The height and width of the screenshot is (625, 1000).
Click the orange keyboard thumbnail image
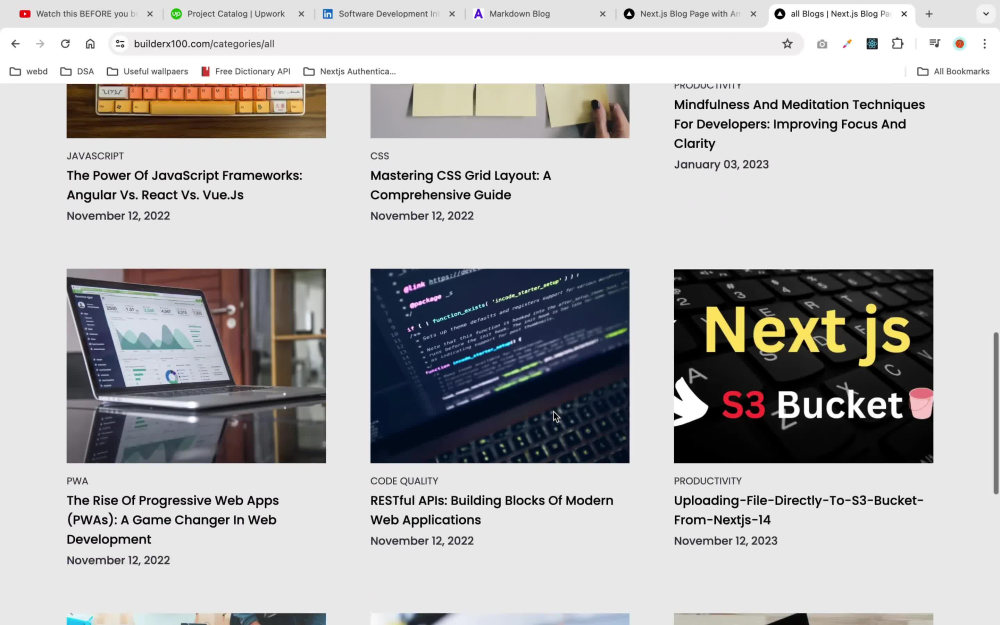[x=196, y=110]
